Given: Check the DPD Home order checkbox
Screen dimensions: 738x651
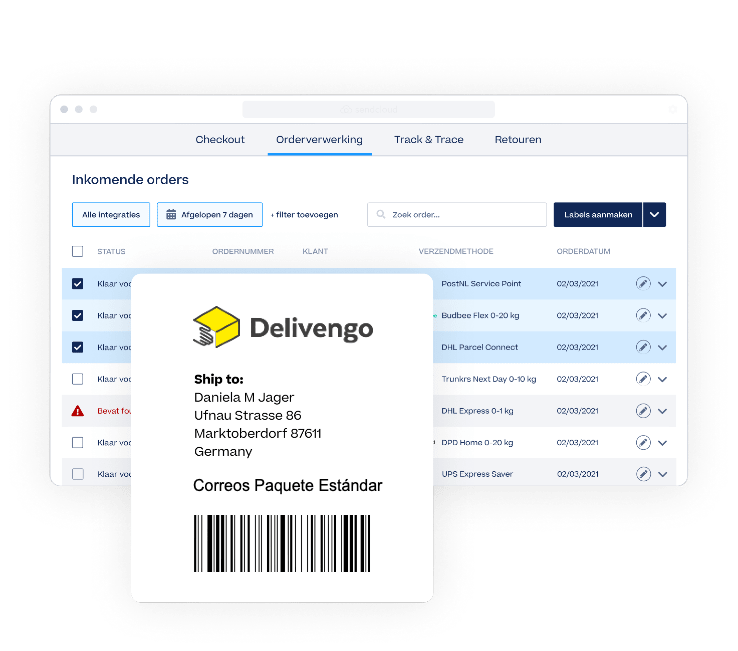Looking at the screenshot, I should [x=78, y=442].
